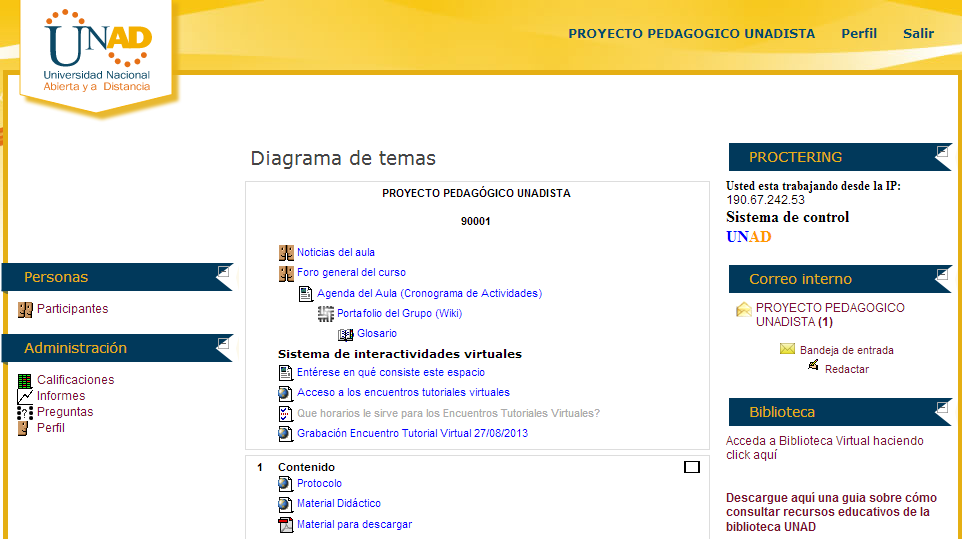Collapse the Biblioteca block
962x539 pixels.
coord(942,406)
